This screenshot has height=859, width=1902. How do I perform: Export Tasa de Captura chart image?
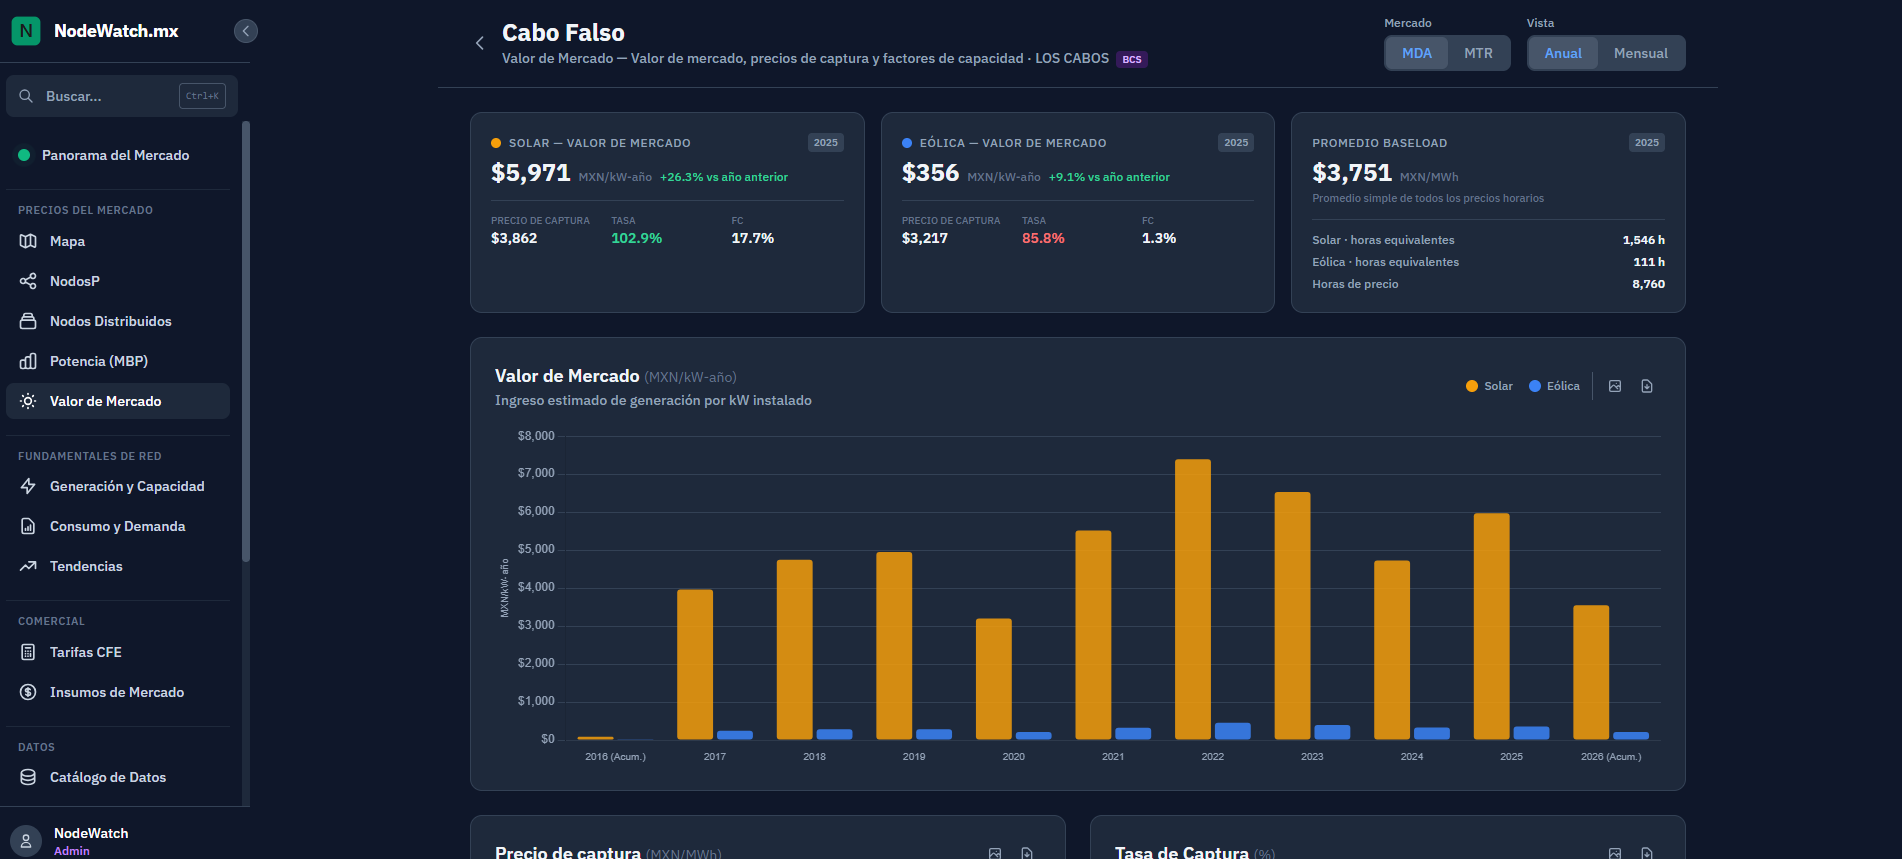(1615, 853)
